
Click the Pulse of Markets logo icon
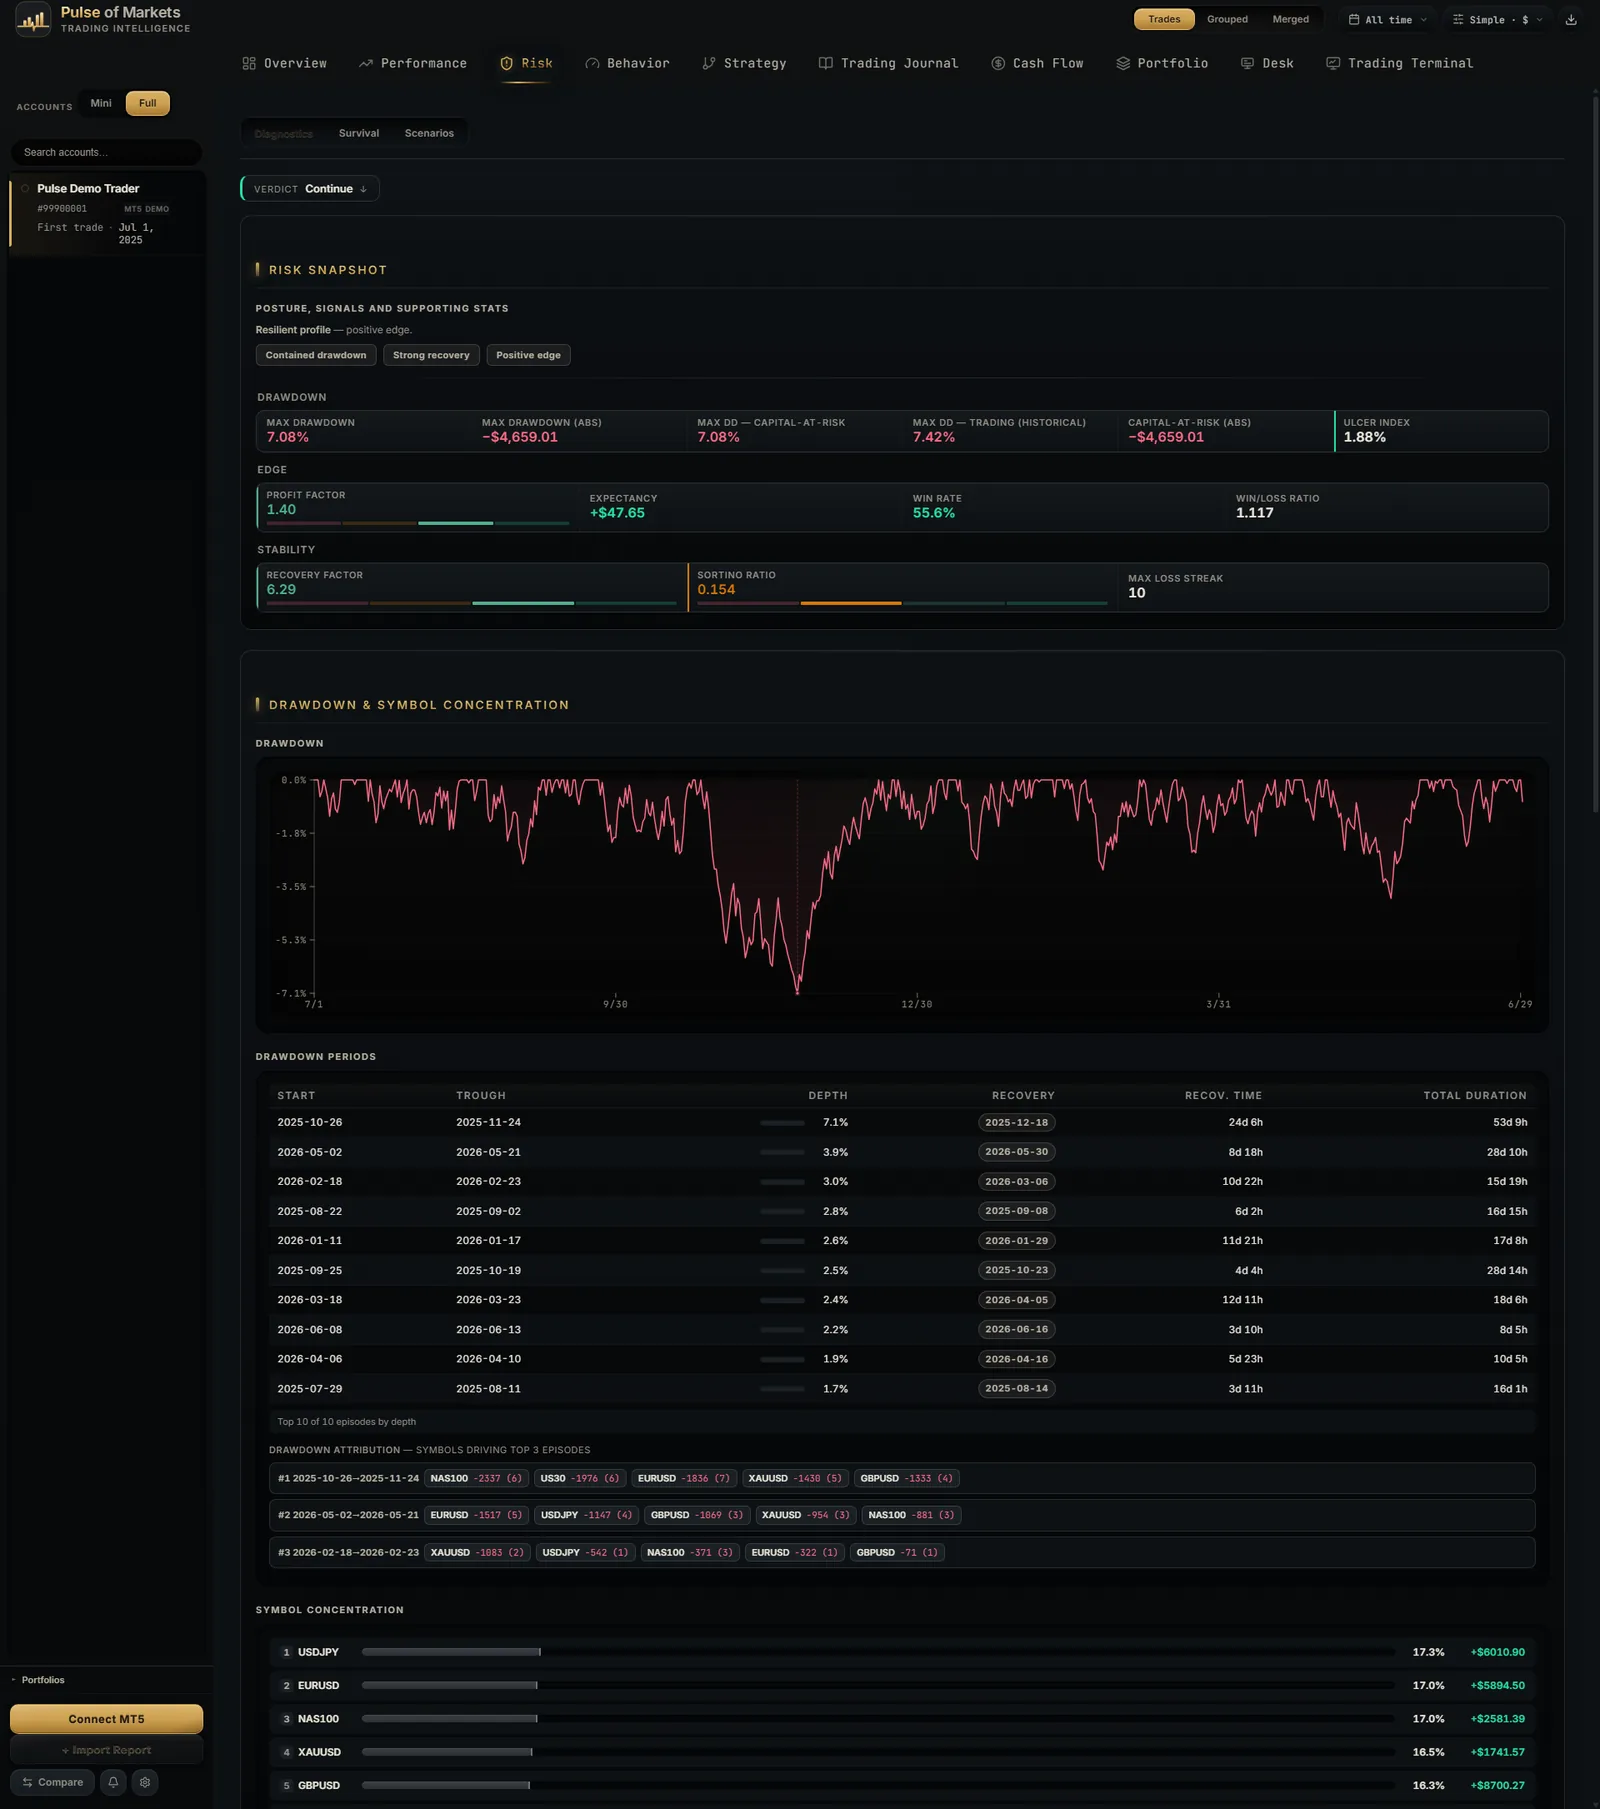(33, 19)
